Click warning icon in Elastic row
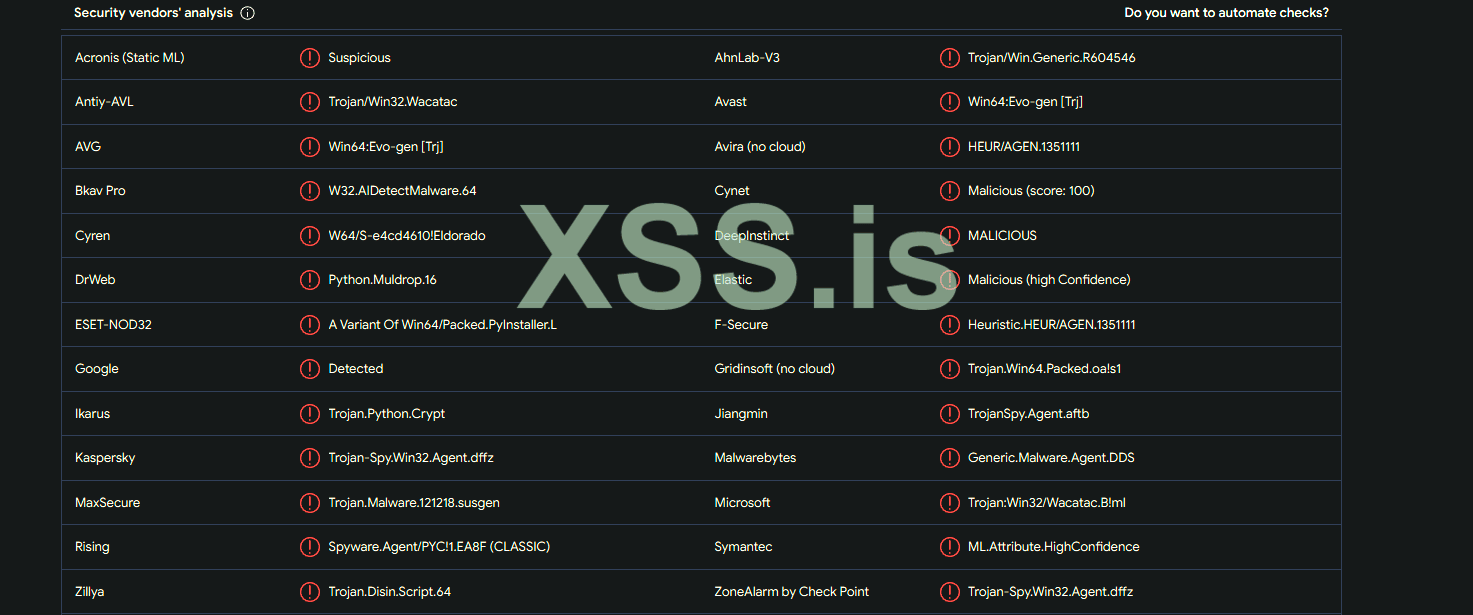Image resolution: width=1473 pixels, height=615 pixels. click(x=950, y=280)
